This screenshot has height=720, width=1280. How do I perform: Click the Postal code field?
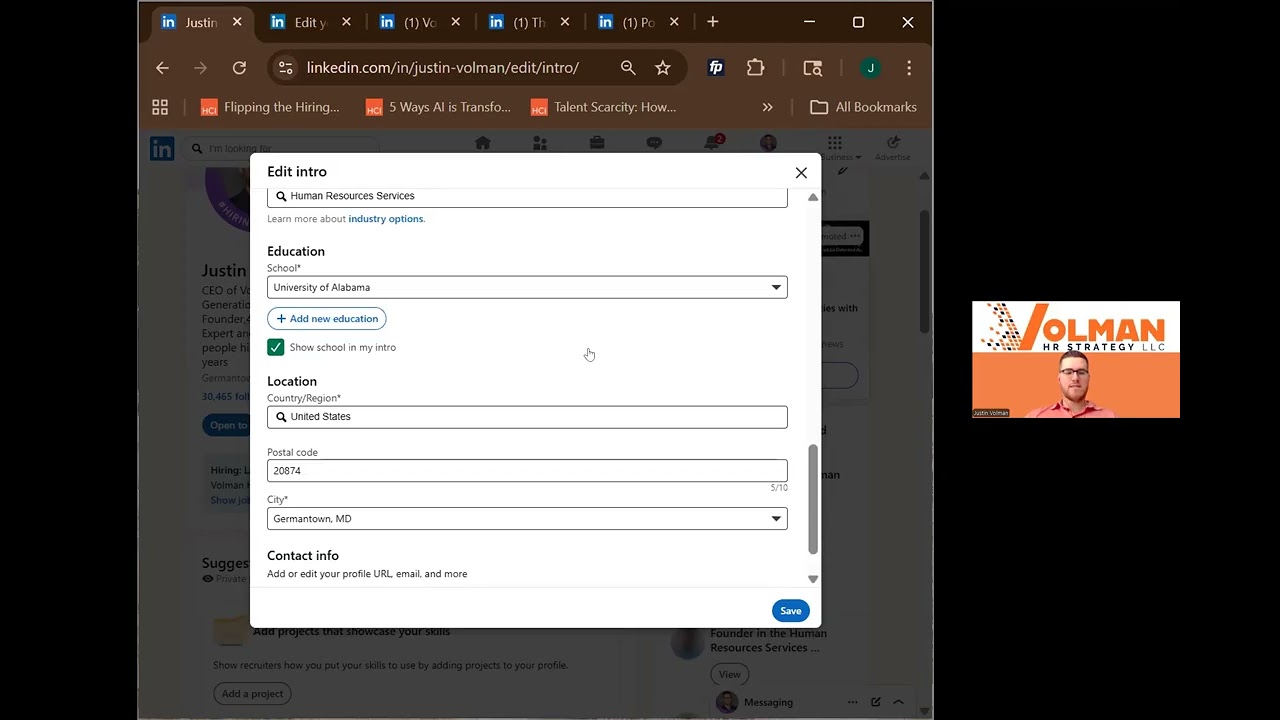click(x=527, y=470)
